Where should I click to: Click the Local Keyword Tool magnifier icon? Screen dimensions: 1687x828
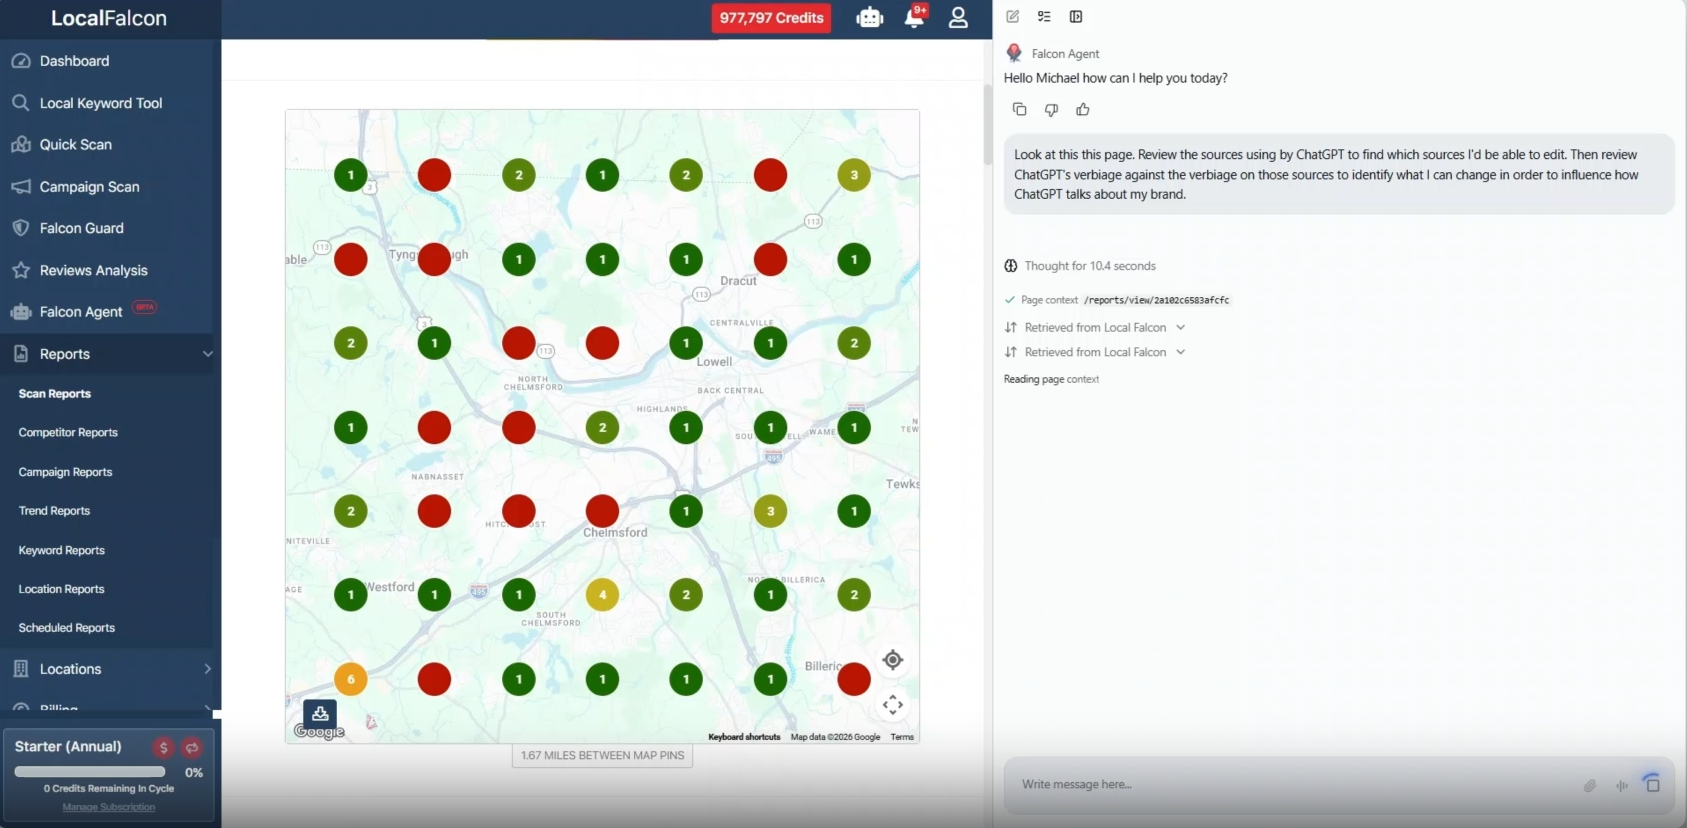tap(21, 103)
